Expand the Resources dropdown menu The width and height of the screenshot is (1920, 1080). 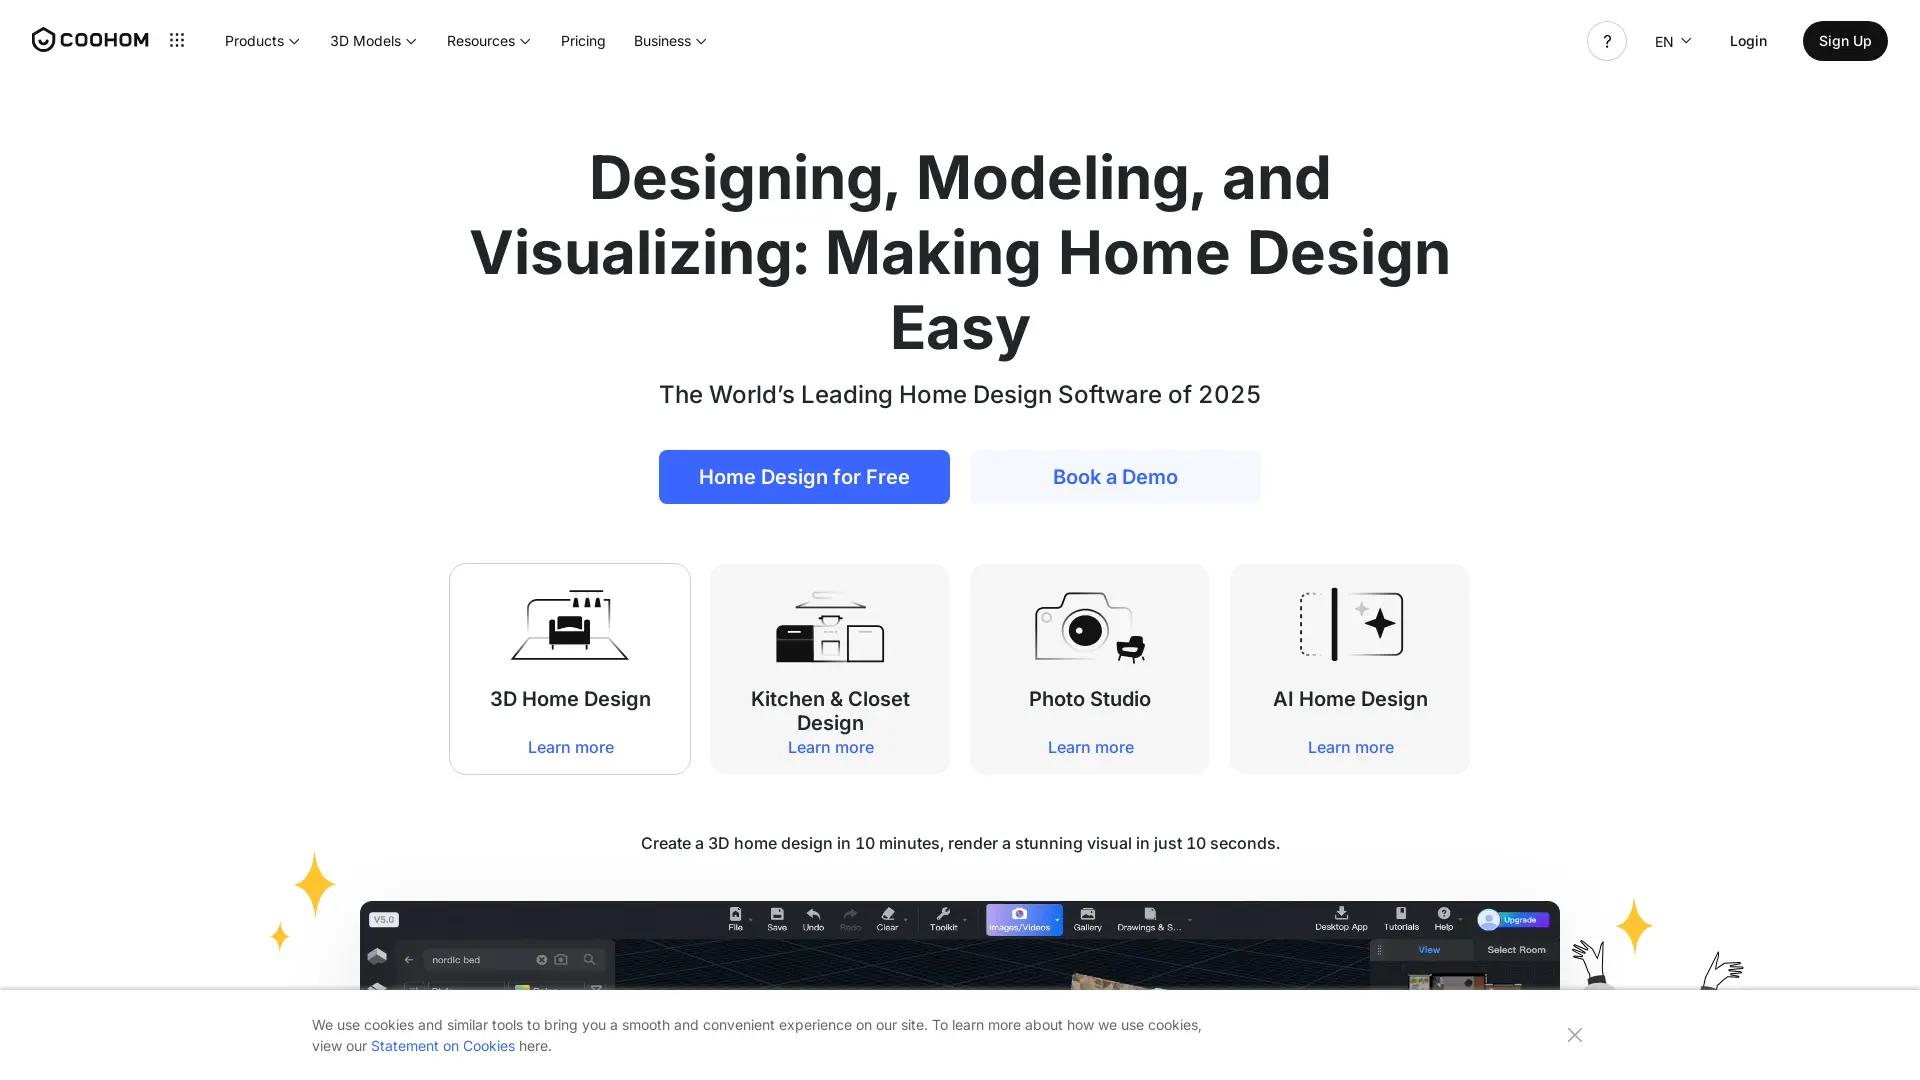(489, 41)
